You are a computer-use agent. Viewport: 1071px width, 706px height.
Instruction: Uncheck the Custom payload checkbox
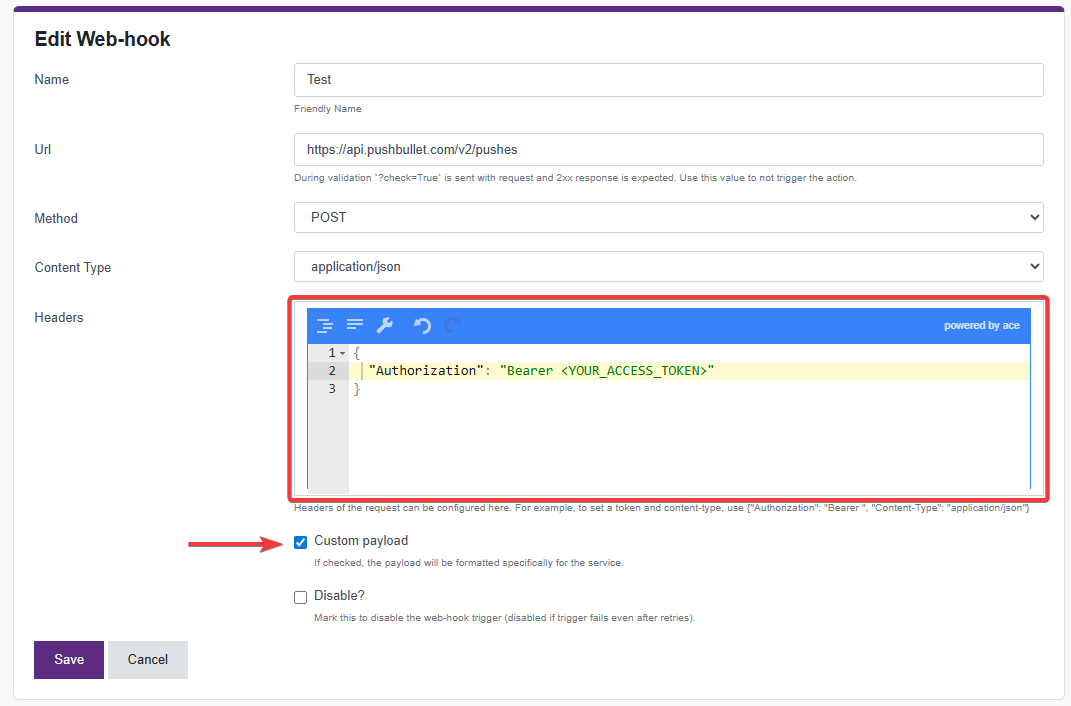pyautogui.click(x=301, y=542)
